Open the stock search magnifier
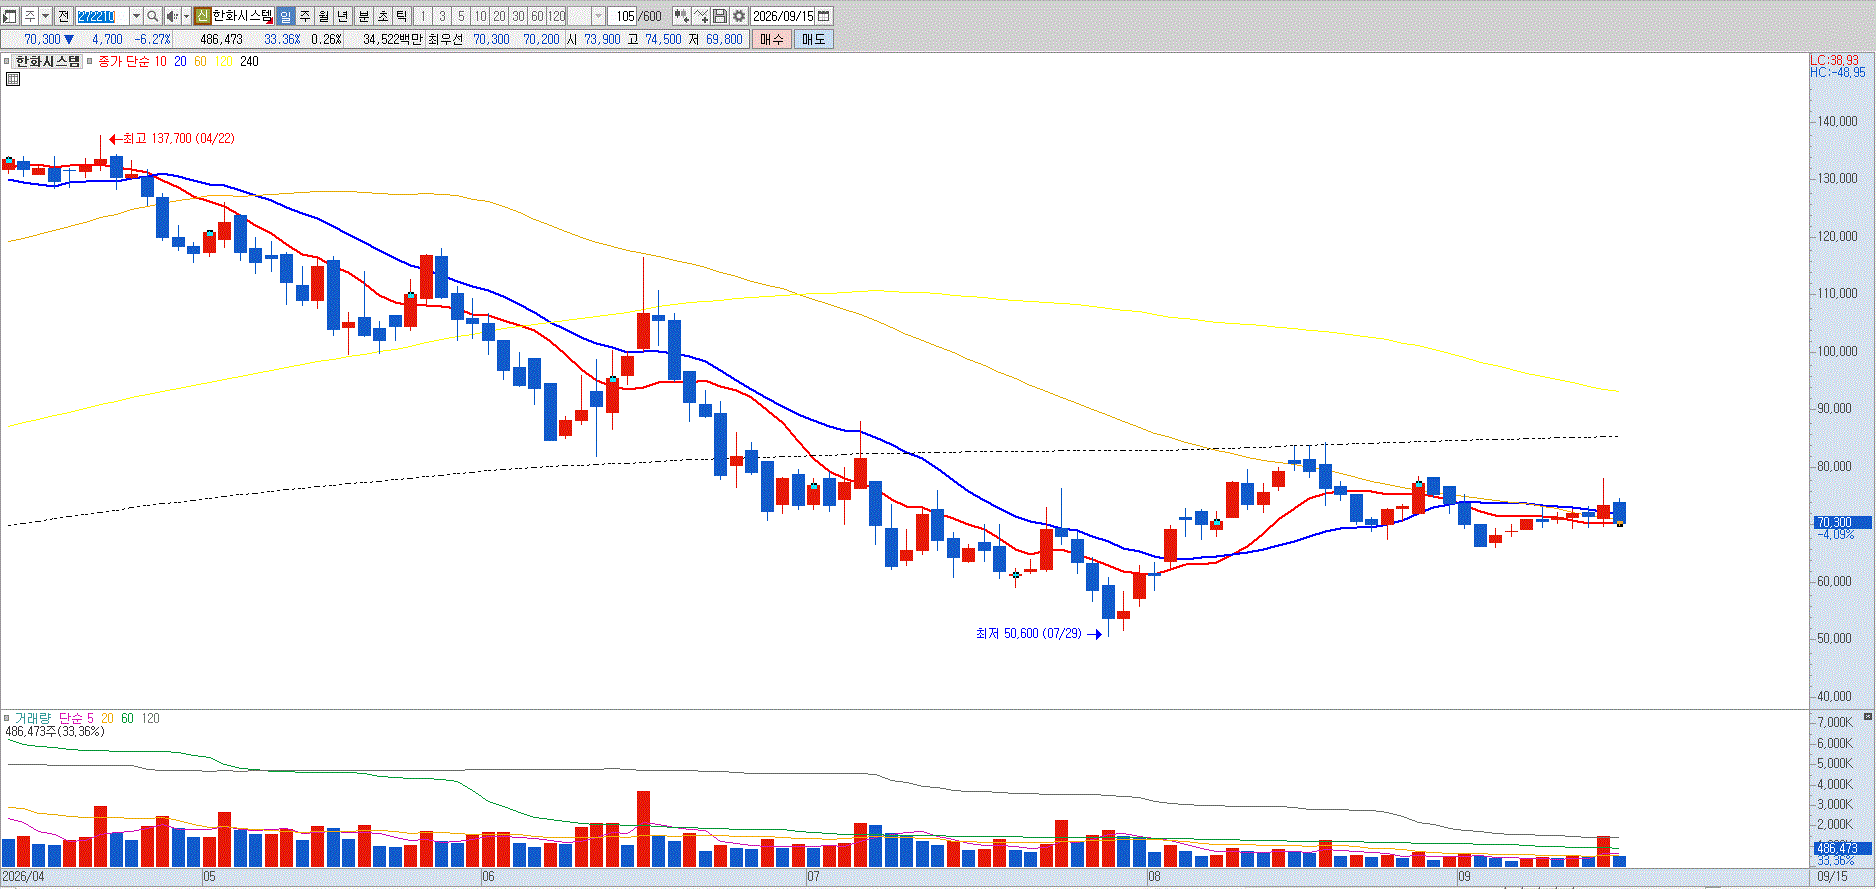Viewport: 1876px width, 889px height. (x=152, y=16)
